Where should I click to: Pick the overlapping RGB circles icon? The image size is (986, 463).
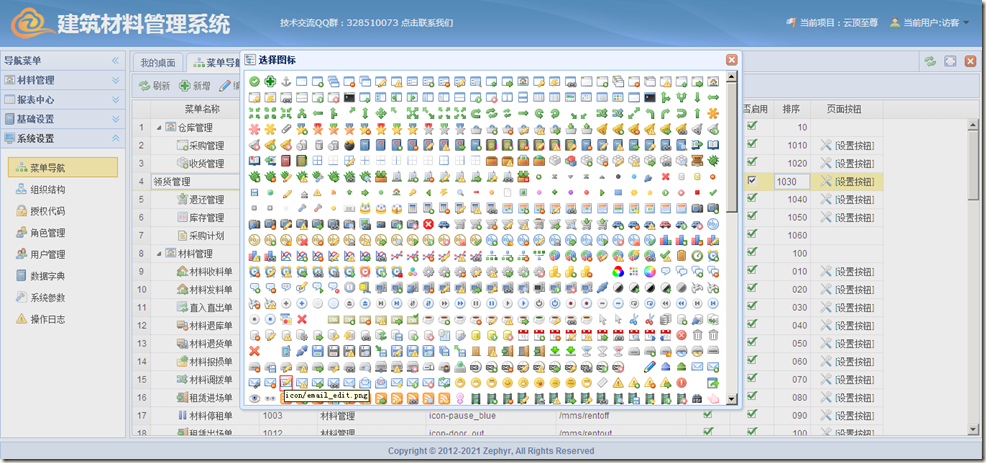617,272
